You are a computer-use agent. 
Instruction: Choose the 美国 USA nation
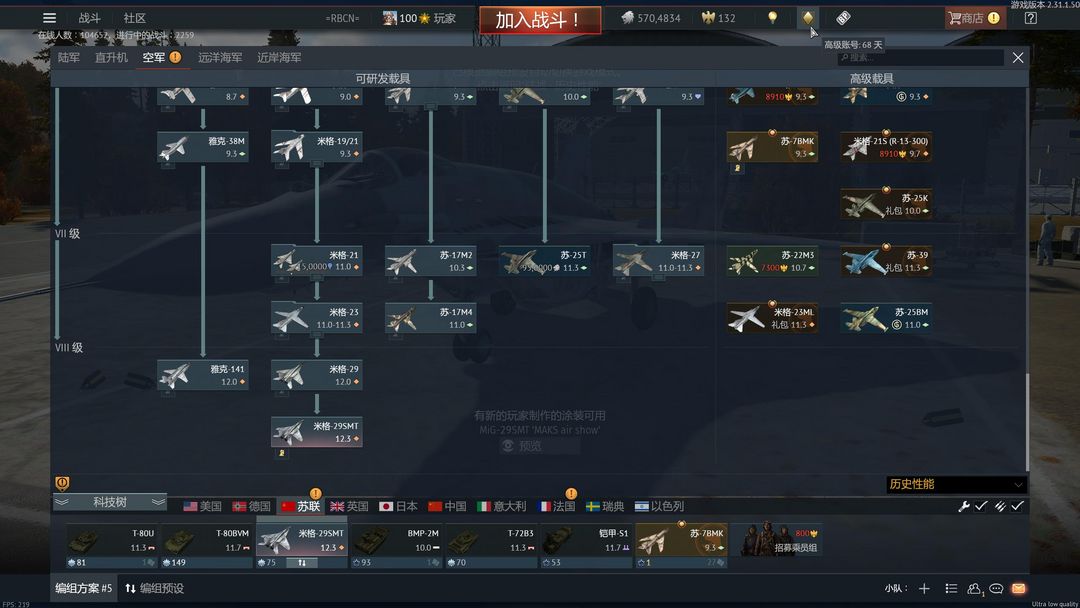coord(202,506)
